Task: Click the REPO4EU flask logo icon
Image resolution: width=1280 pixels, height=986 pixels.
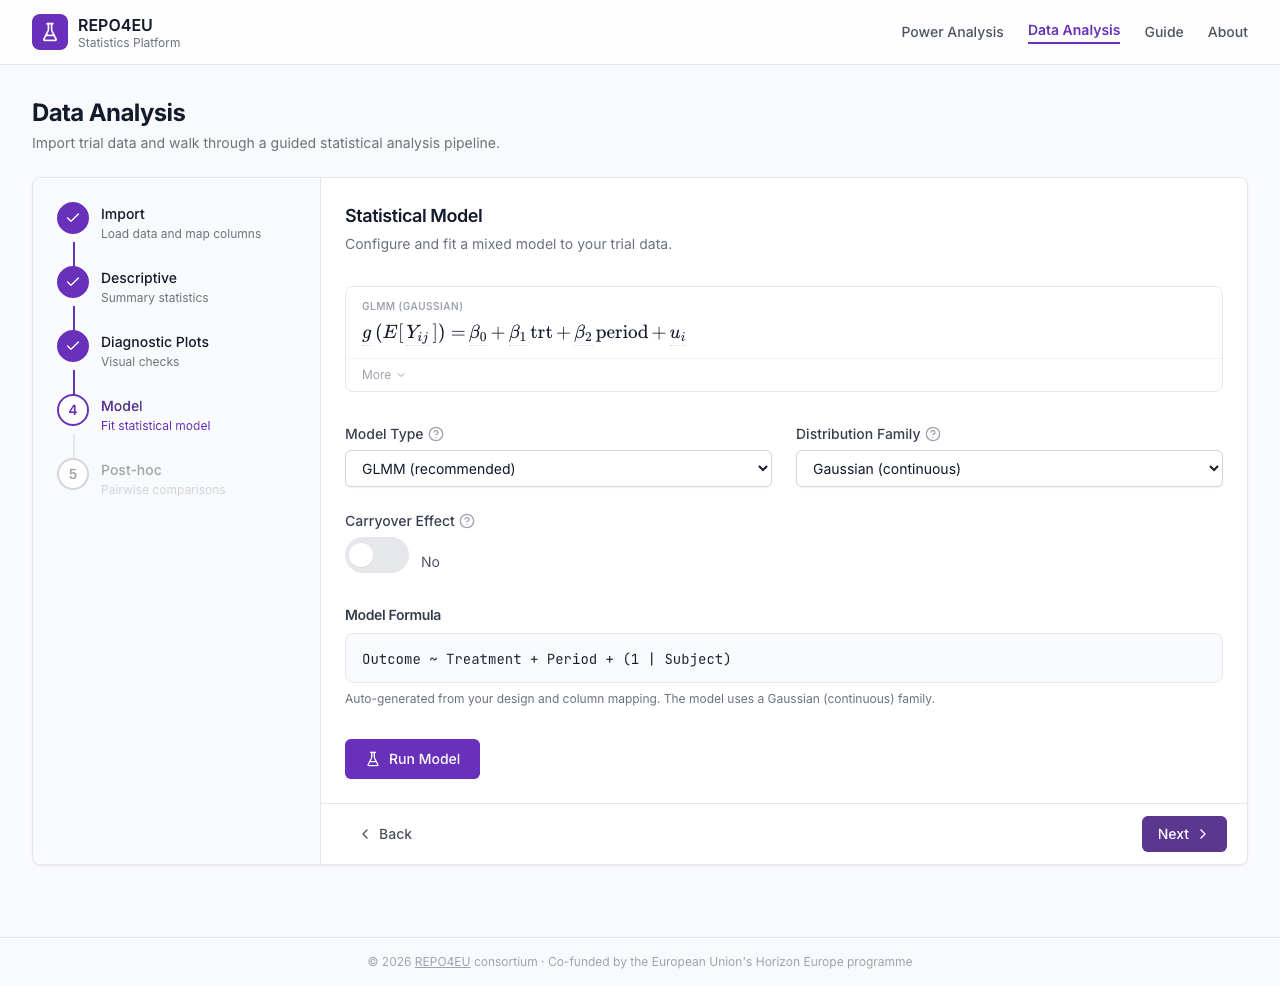Action: pos(50,32)
